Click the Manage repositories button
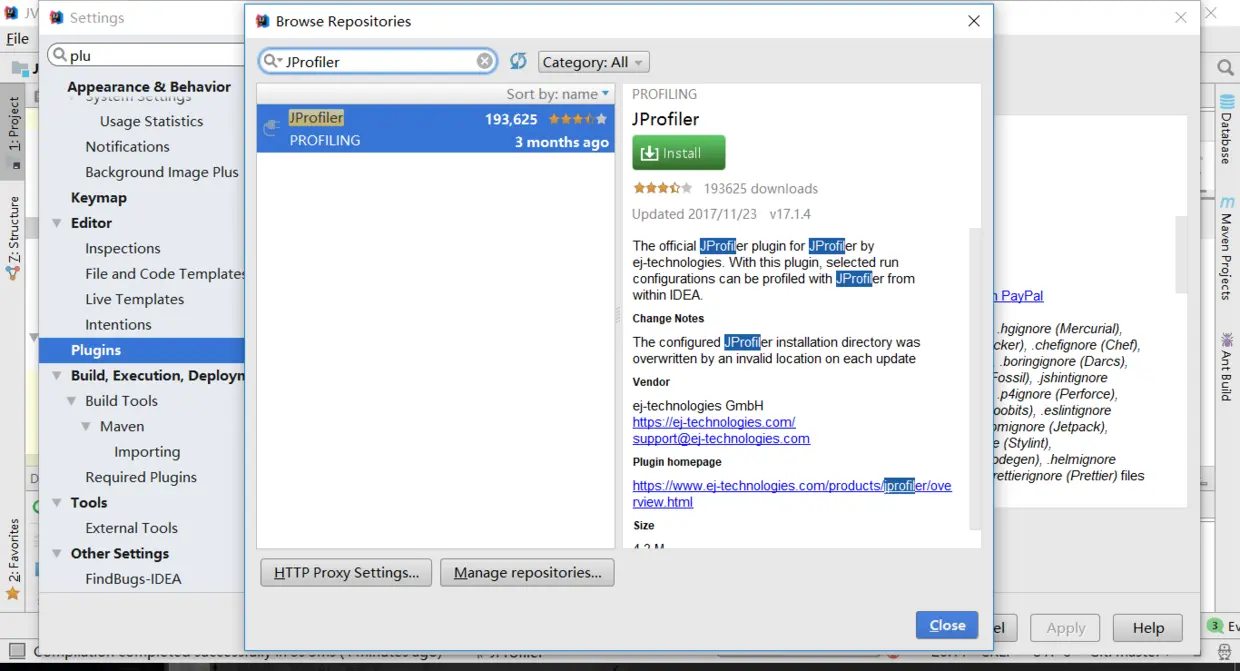Screen dimensions: 1240x671 coord(527,573)
